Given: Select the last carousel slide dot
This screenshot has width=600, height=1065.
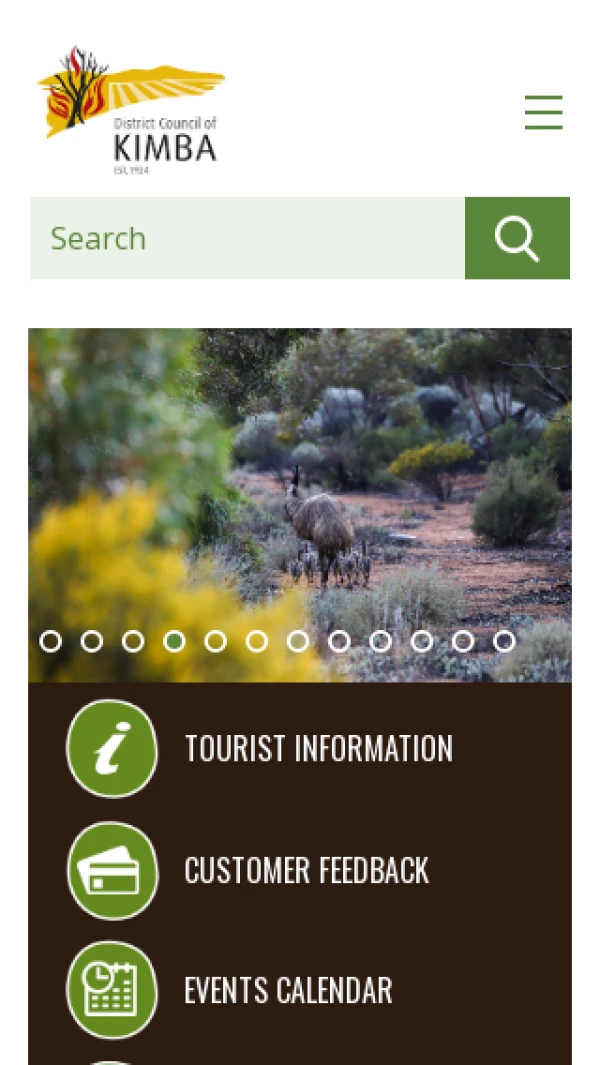Looking at the screenshot, I should [x=504, y=641].
